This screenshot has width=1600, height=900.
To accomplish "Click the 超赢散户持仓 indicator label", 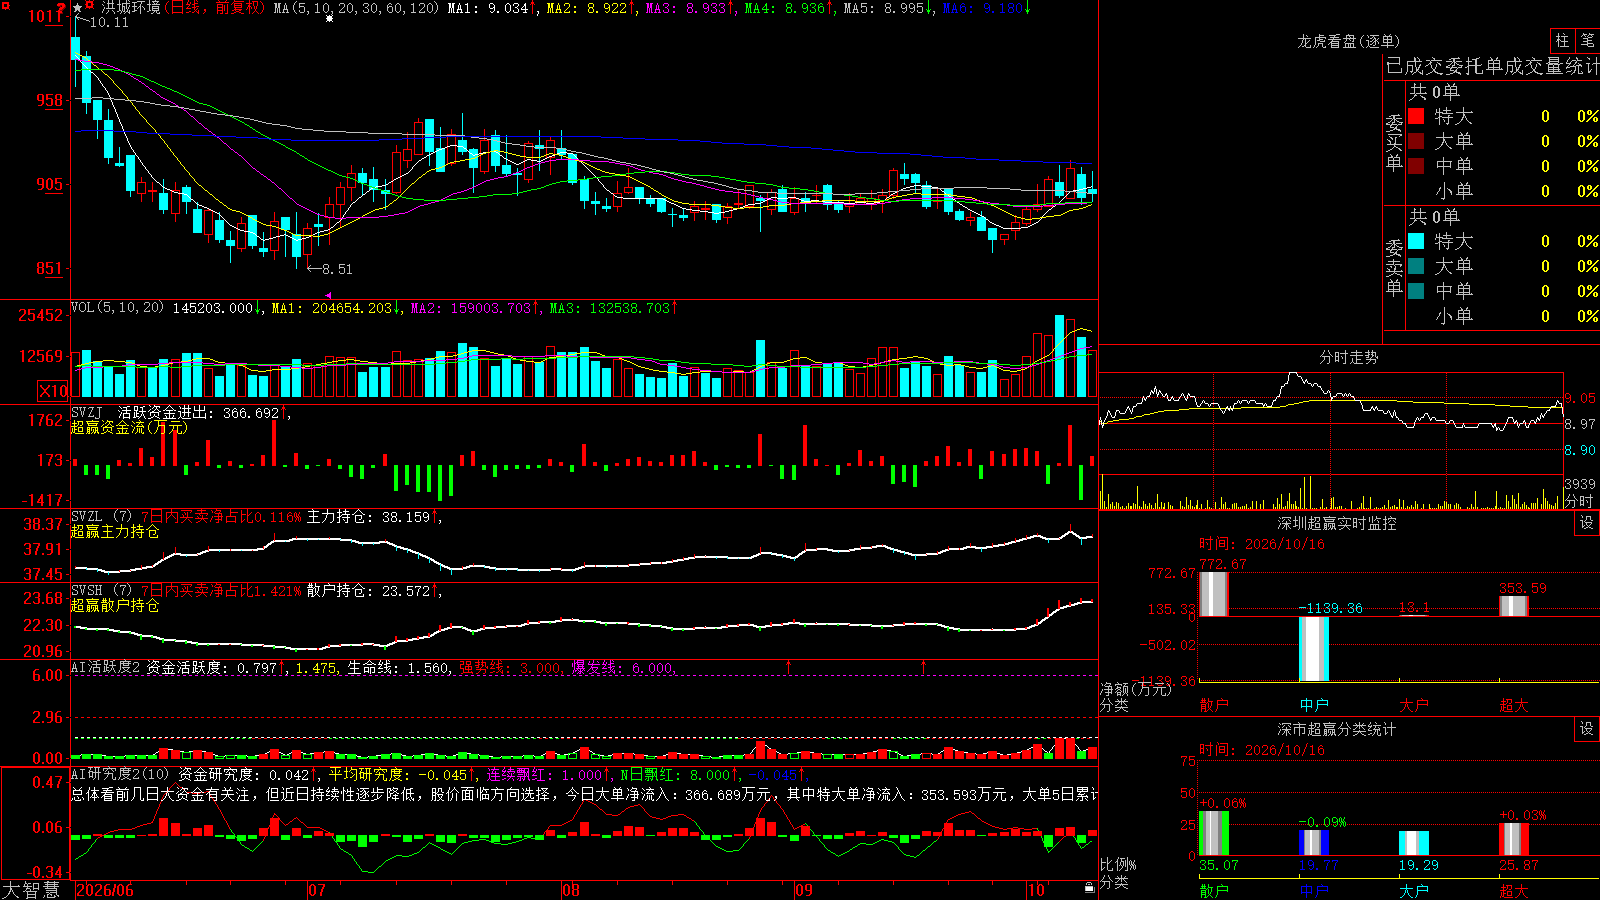I will point(115,605).
